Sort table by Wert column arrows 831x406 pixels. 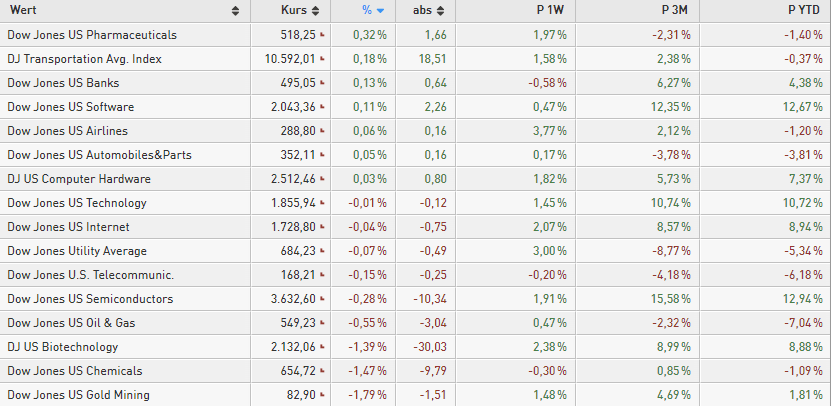coord(235,11)
